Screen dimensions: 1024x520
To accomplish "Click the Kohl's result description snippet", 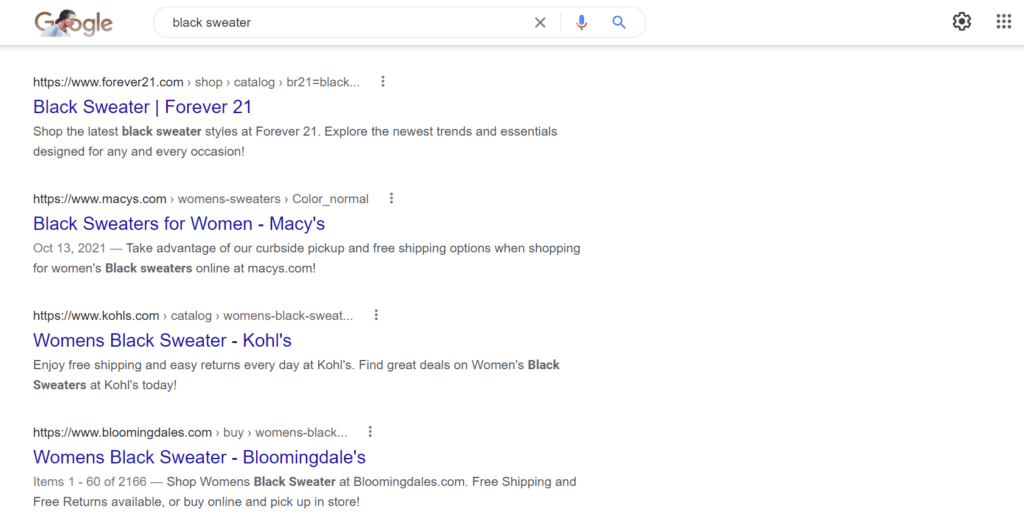I will pyautogui.click(x=296, y=374).
